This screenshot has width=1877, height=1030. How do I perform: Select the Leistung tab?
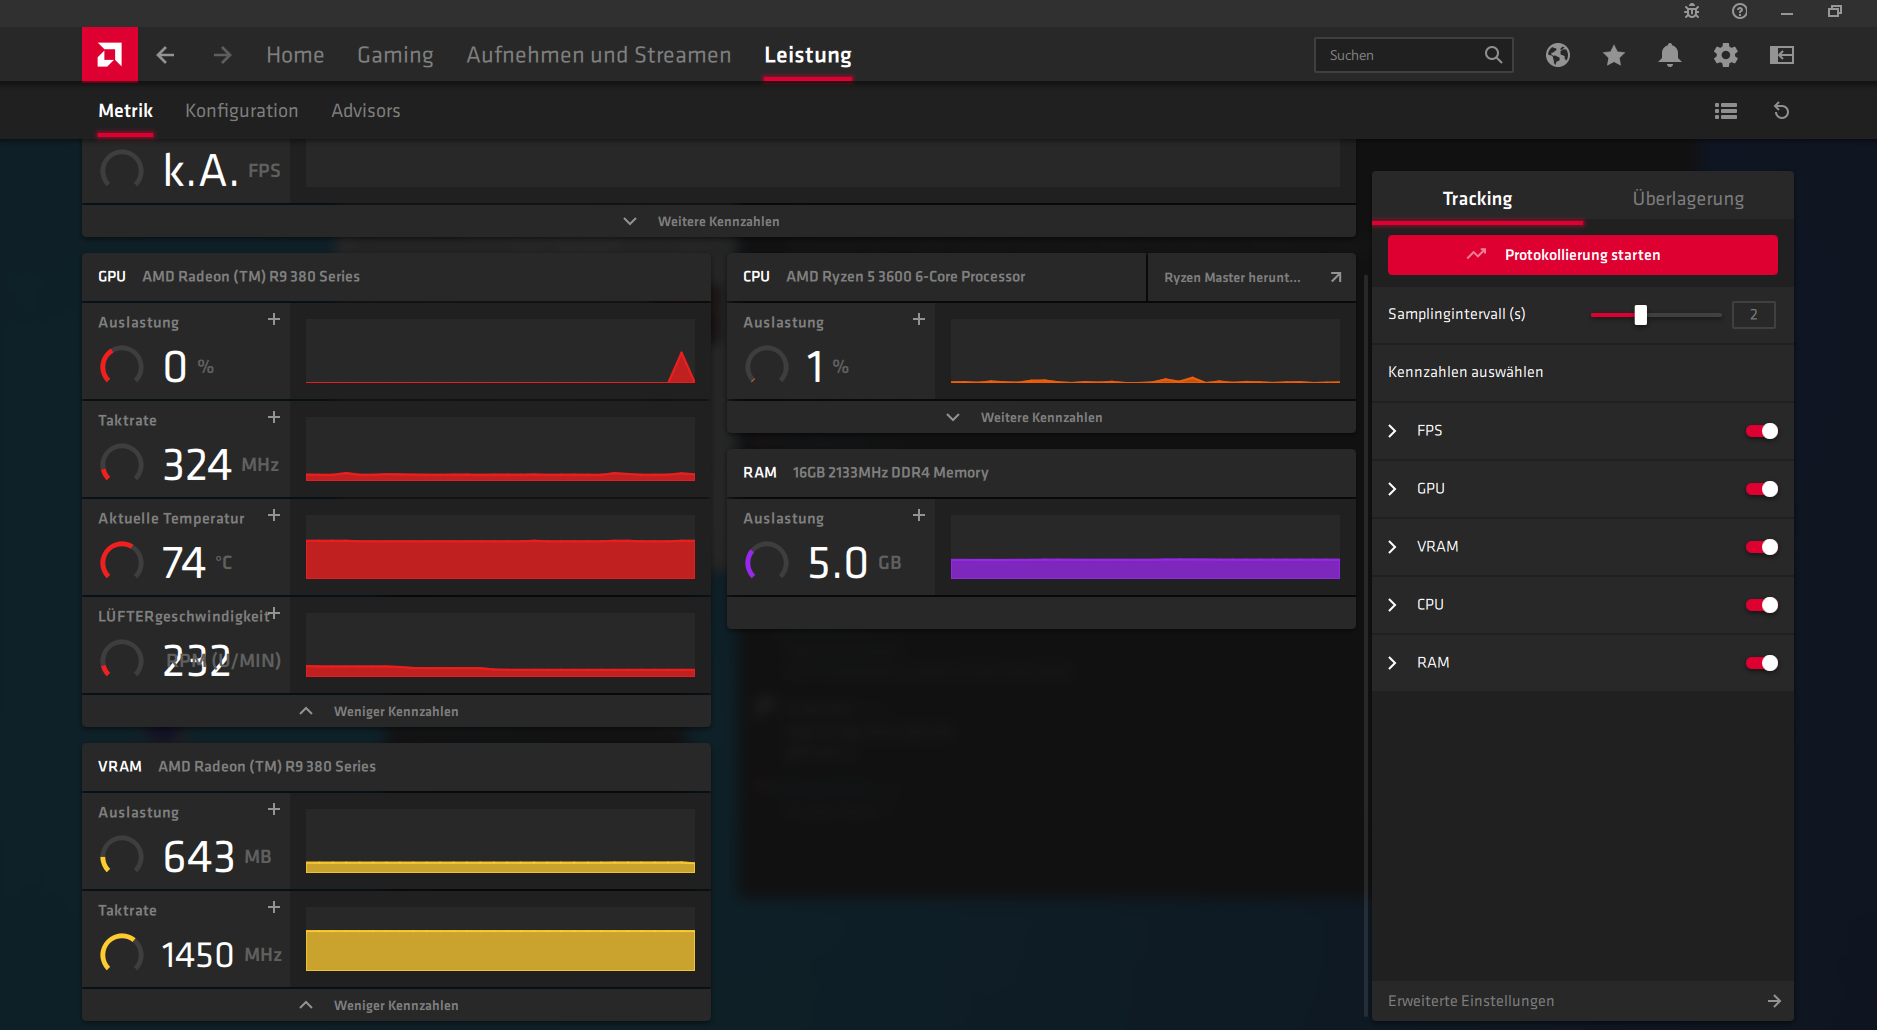tap(808, 55)
